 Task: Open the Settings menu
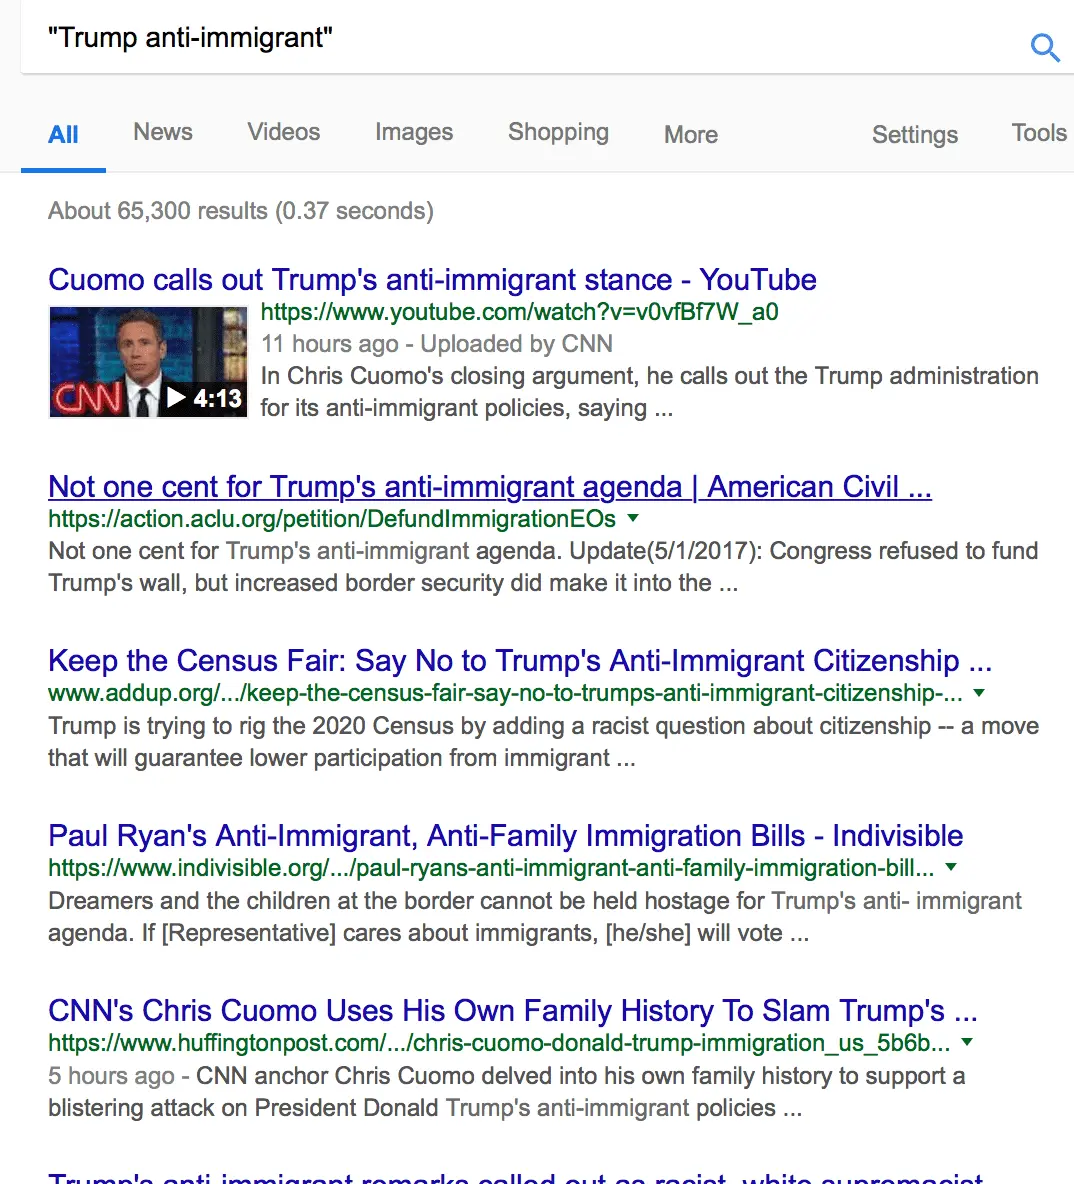point(914,135)
